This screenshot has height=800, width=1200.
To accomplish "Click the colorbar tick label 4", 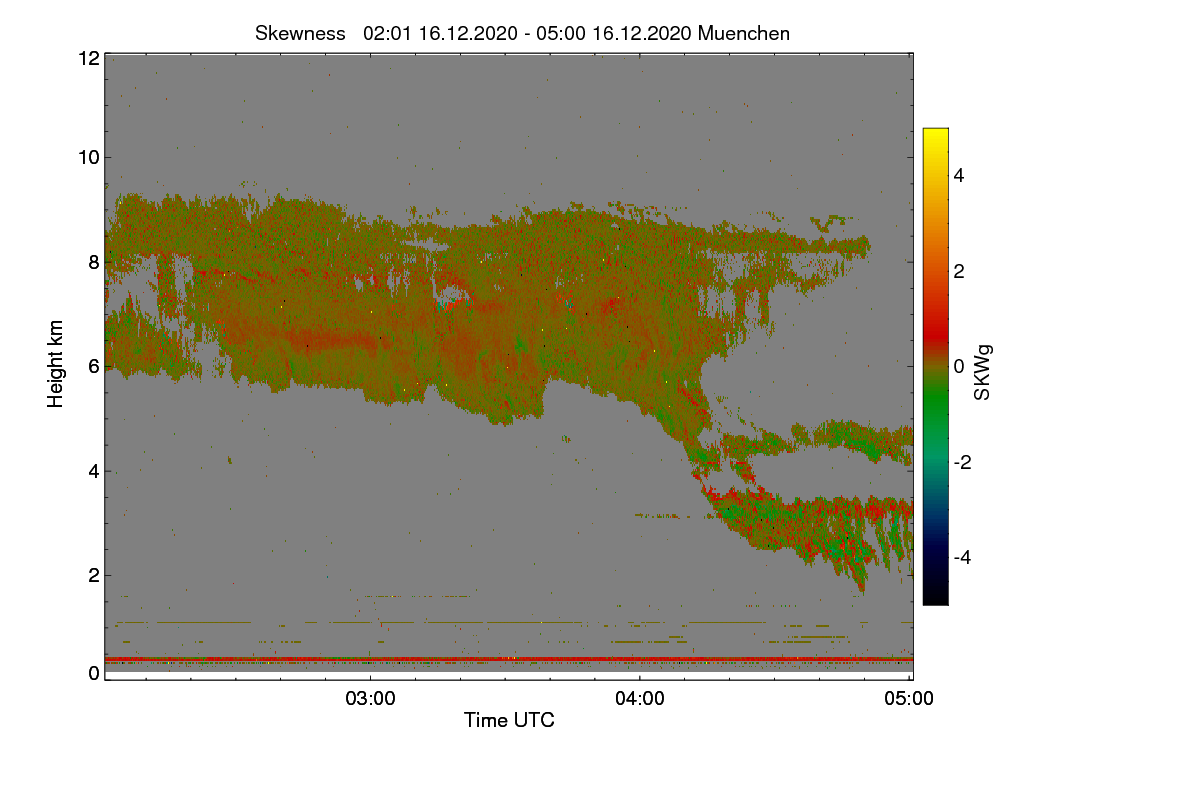I will coord(959,175).
